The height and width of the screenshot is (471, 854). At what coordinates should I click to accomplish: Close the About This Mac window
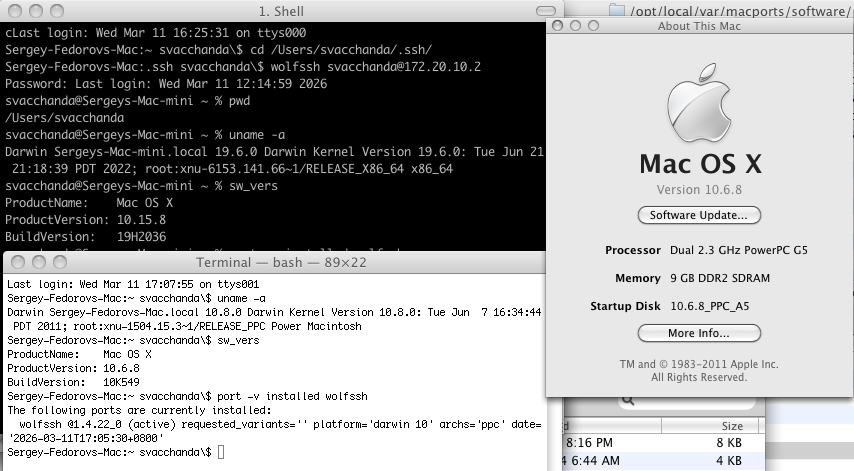tap(557, 26)
